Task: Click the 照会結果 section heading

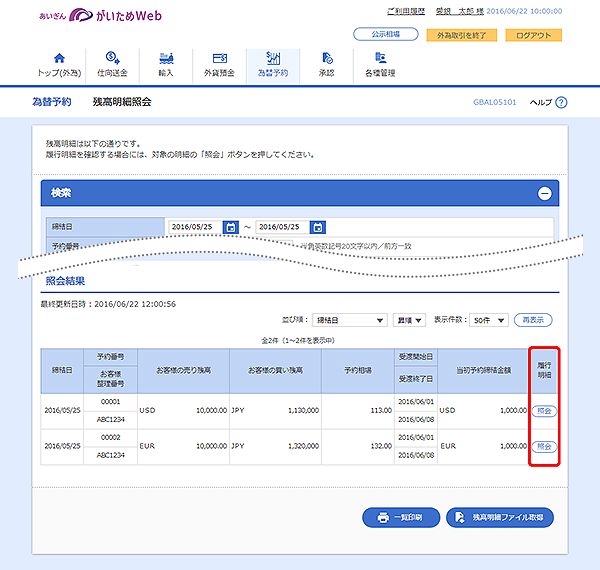Action: pos(65,281)
